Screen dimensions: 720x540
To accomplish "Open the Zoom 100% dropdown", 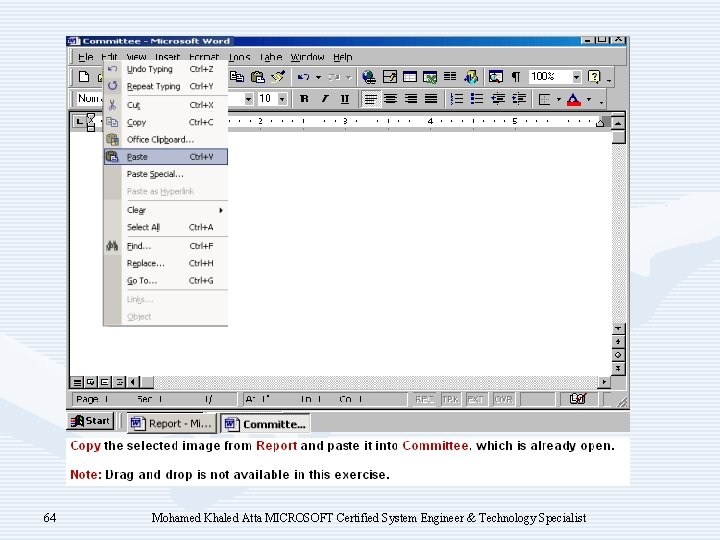I will [x=577, y=77].
